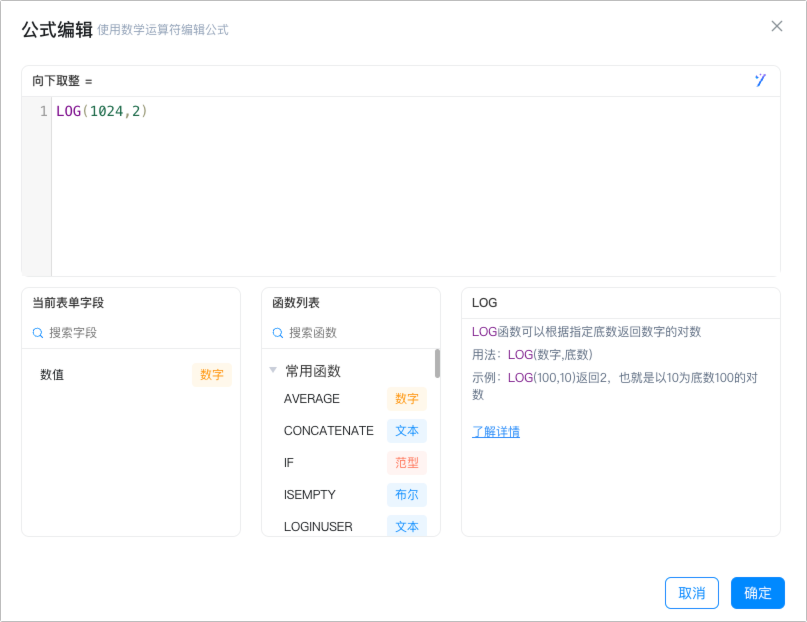Click the function list scrollbar thumb
Screen dimensions: 807x622
coord(437,363)
